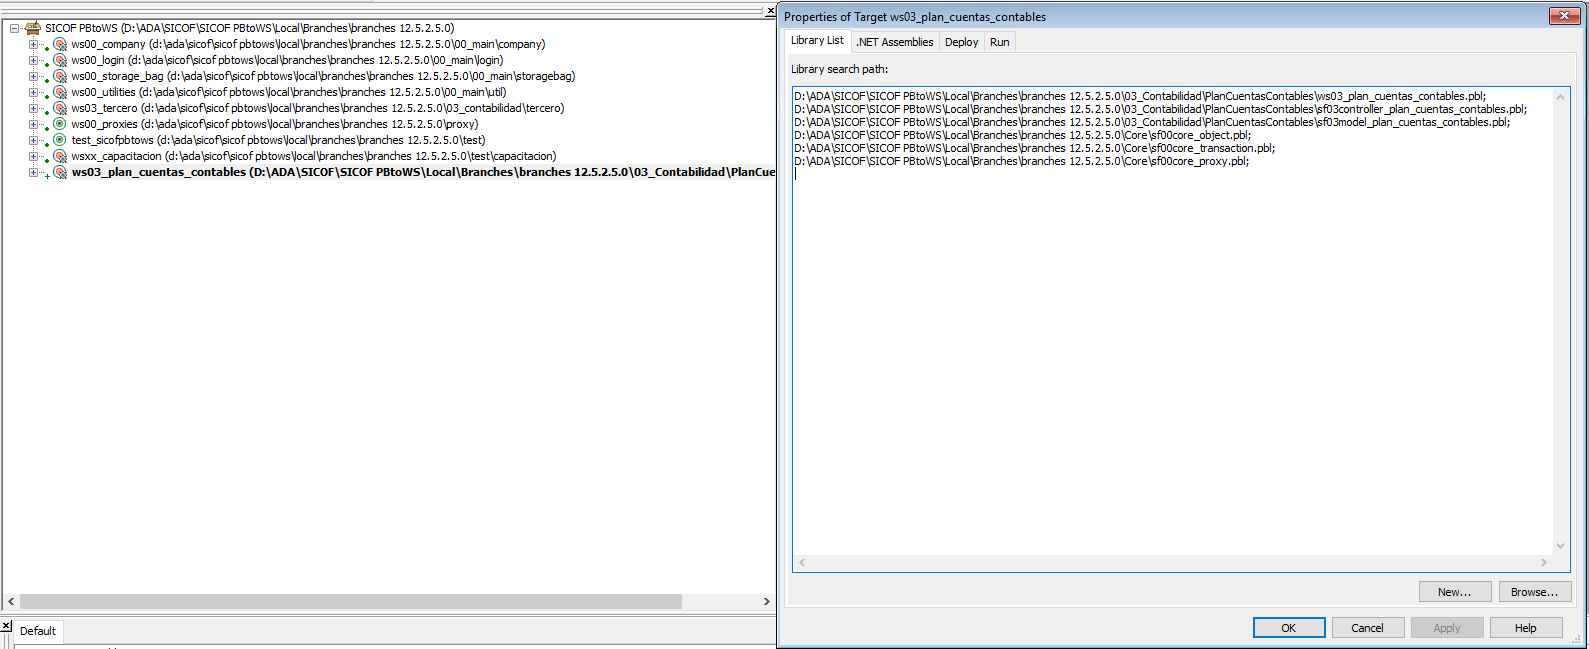Click the ws00_login target icon
The height and width of the screenshot is (649, 1589).
click(60, 60)
